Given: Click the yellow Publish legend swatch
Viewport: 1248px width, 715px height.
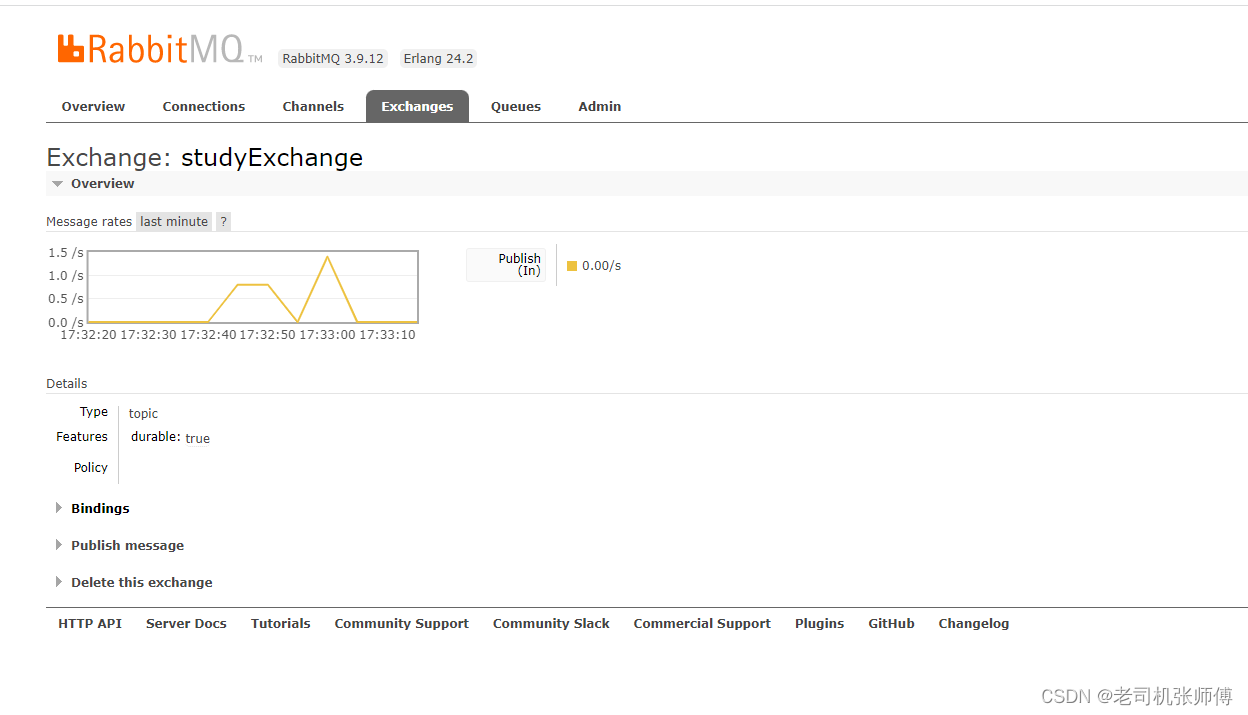Looking at the screenshot, I should pyautogui.click(x=572, y=266).
